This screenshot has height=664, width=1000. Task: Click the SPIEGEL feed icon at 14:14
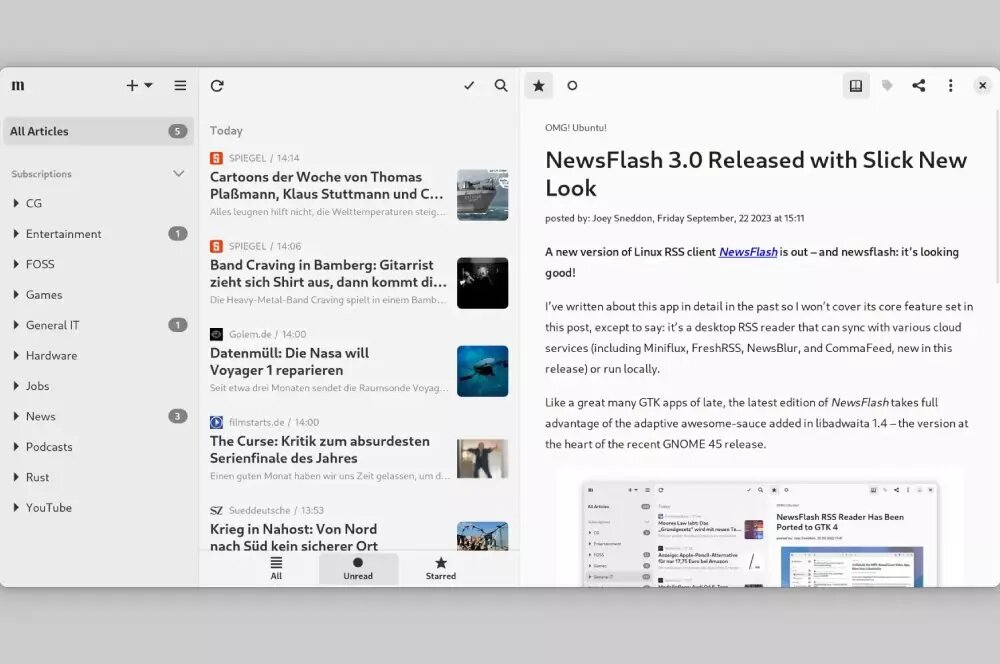(216, 158)
